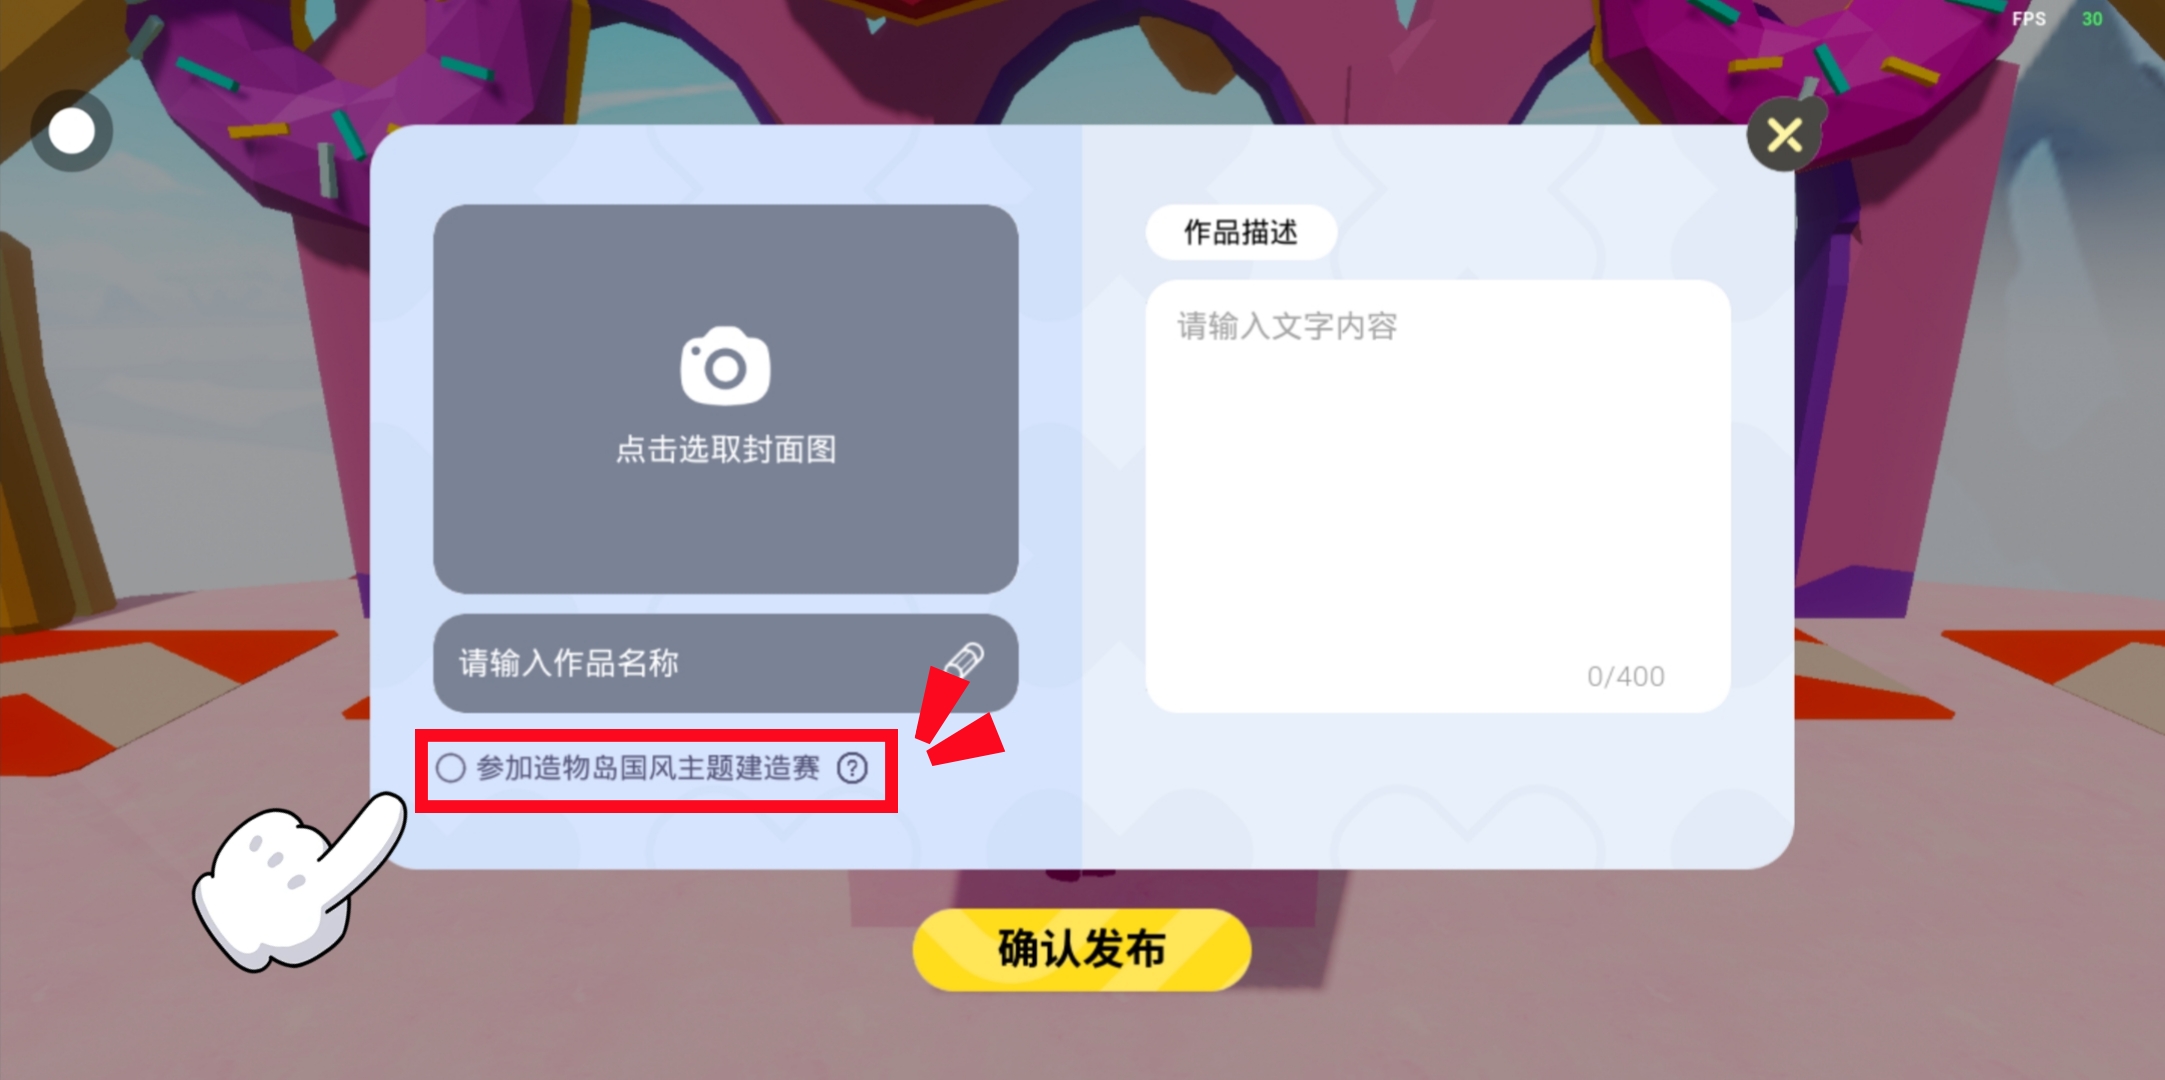Viewport: 2165px width, 1080px height.
Task: Click the 点击选取封面图 cover thumbnail area
Action: (726, 399)
